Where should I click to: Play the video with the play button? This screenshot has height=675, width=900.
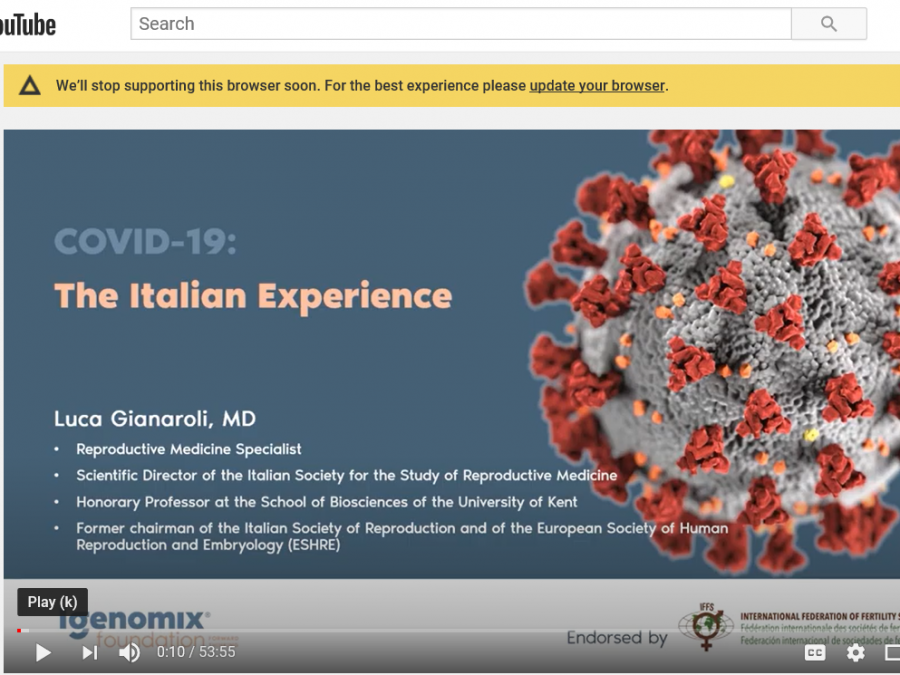tap(43, 652)
